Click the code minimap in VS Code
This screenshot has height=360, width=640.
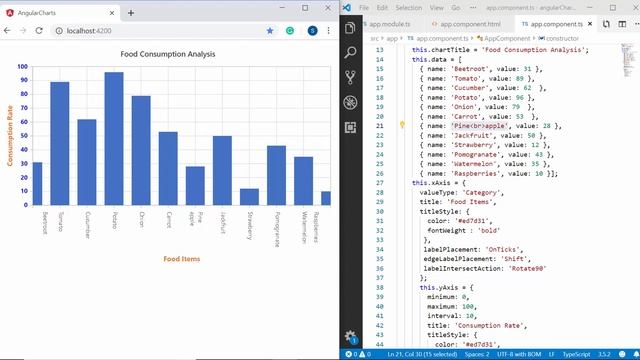point(628,60)
